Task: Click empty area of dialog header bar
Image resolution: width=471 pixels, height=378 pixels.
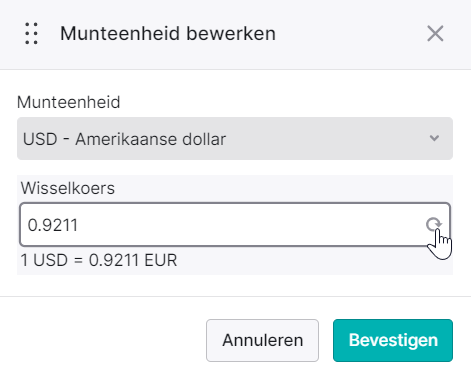Action: click(350, 34)
